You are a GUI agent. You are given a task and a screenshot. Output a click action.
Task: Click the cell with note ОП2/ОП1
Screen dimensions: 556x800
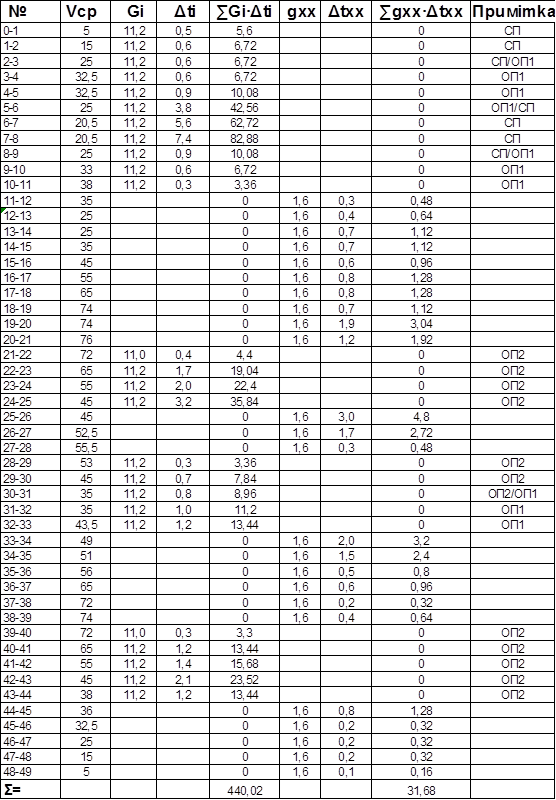click(513, 494)
